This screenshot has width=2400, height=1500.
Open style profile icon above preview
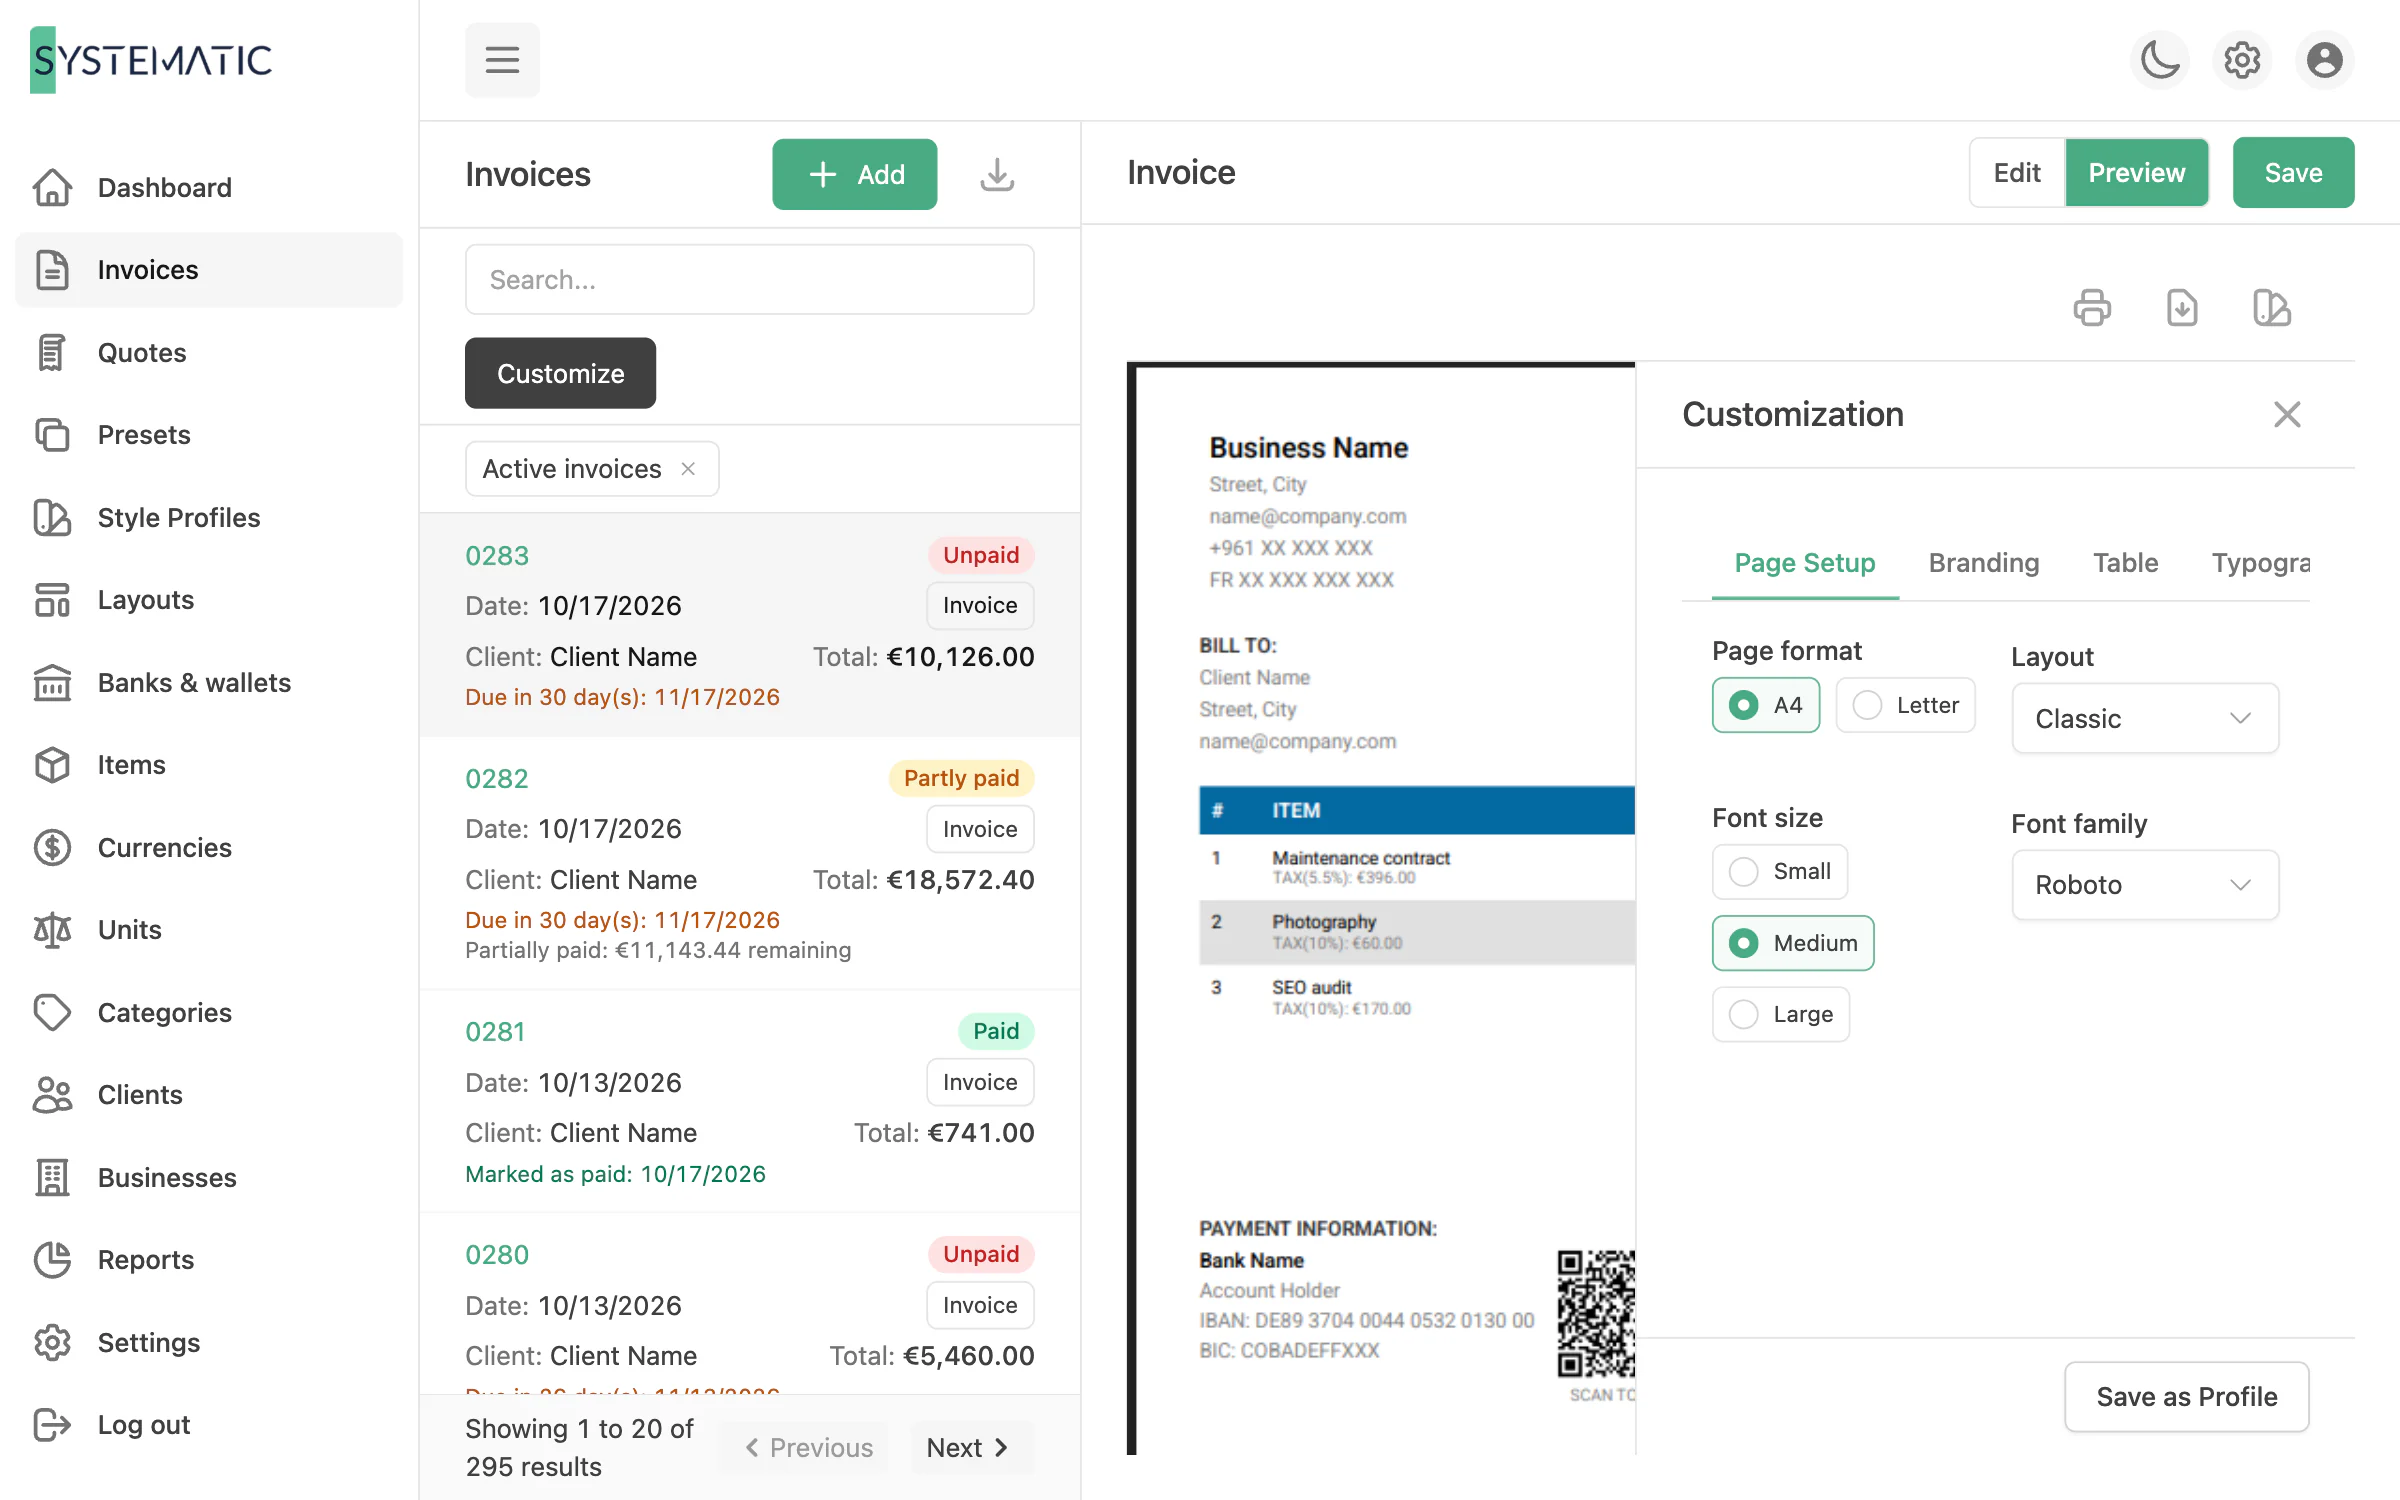pos(2272,308)
